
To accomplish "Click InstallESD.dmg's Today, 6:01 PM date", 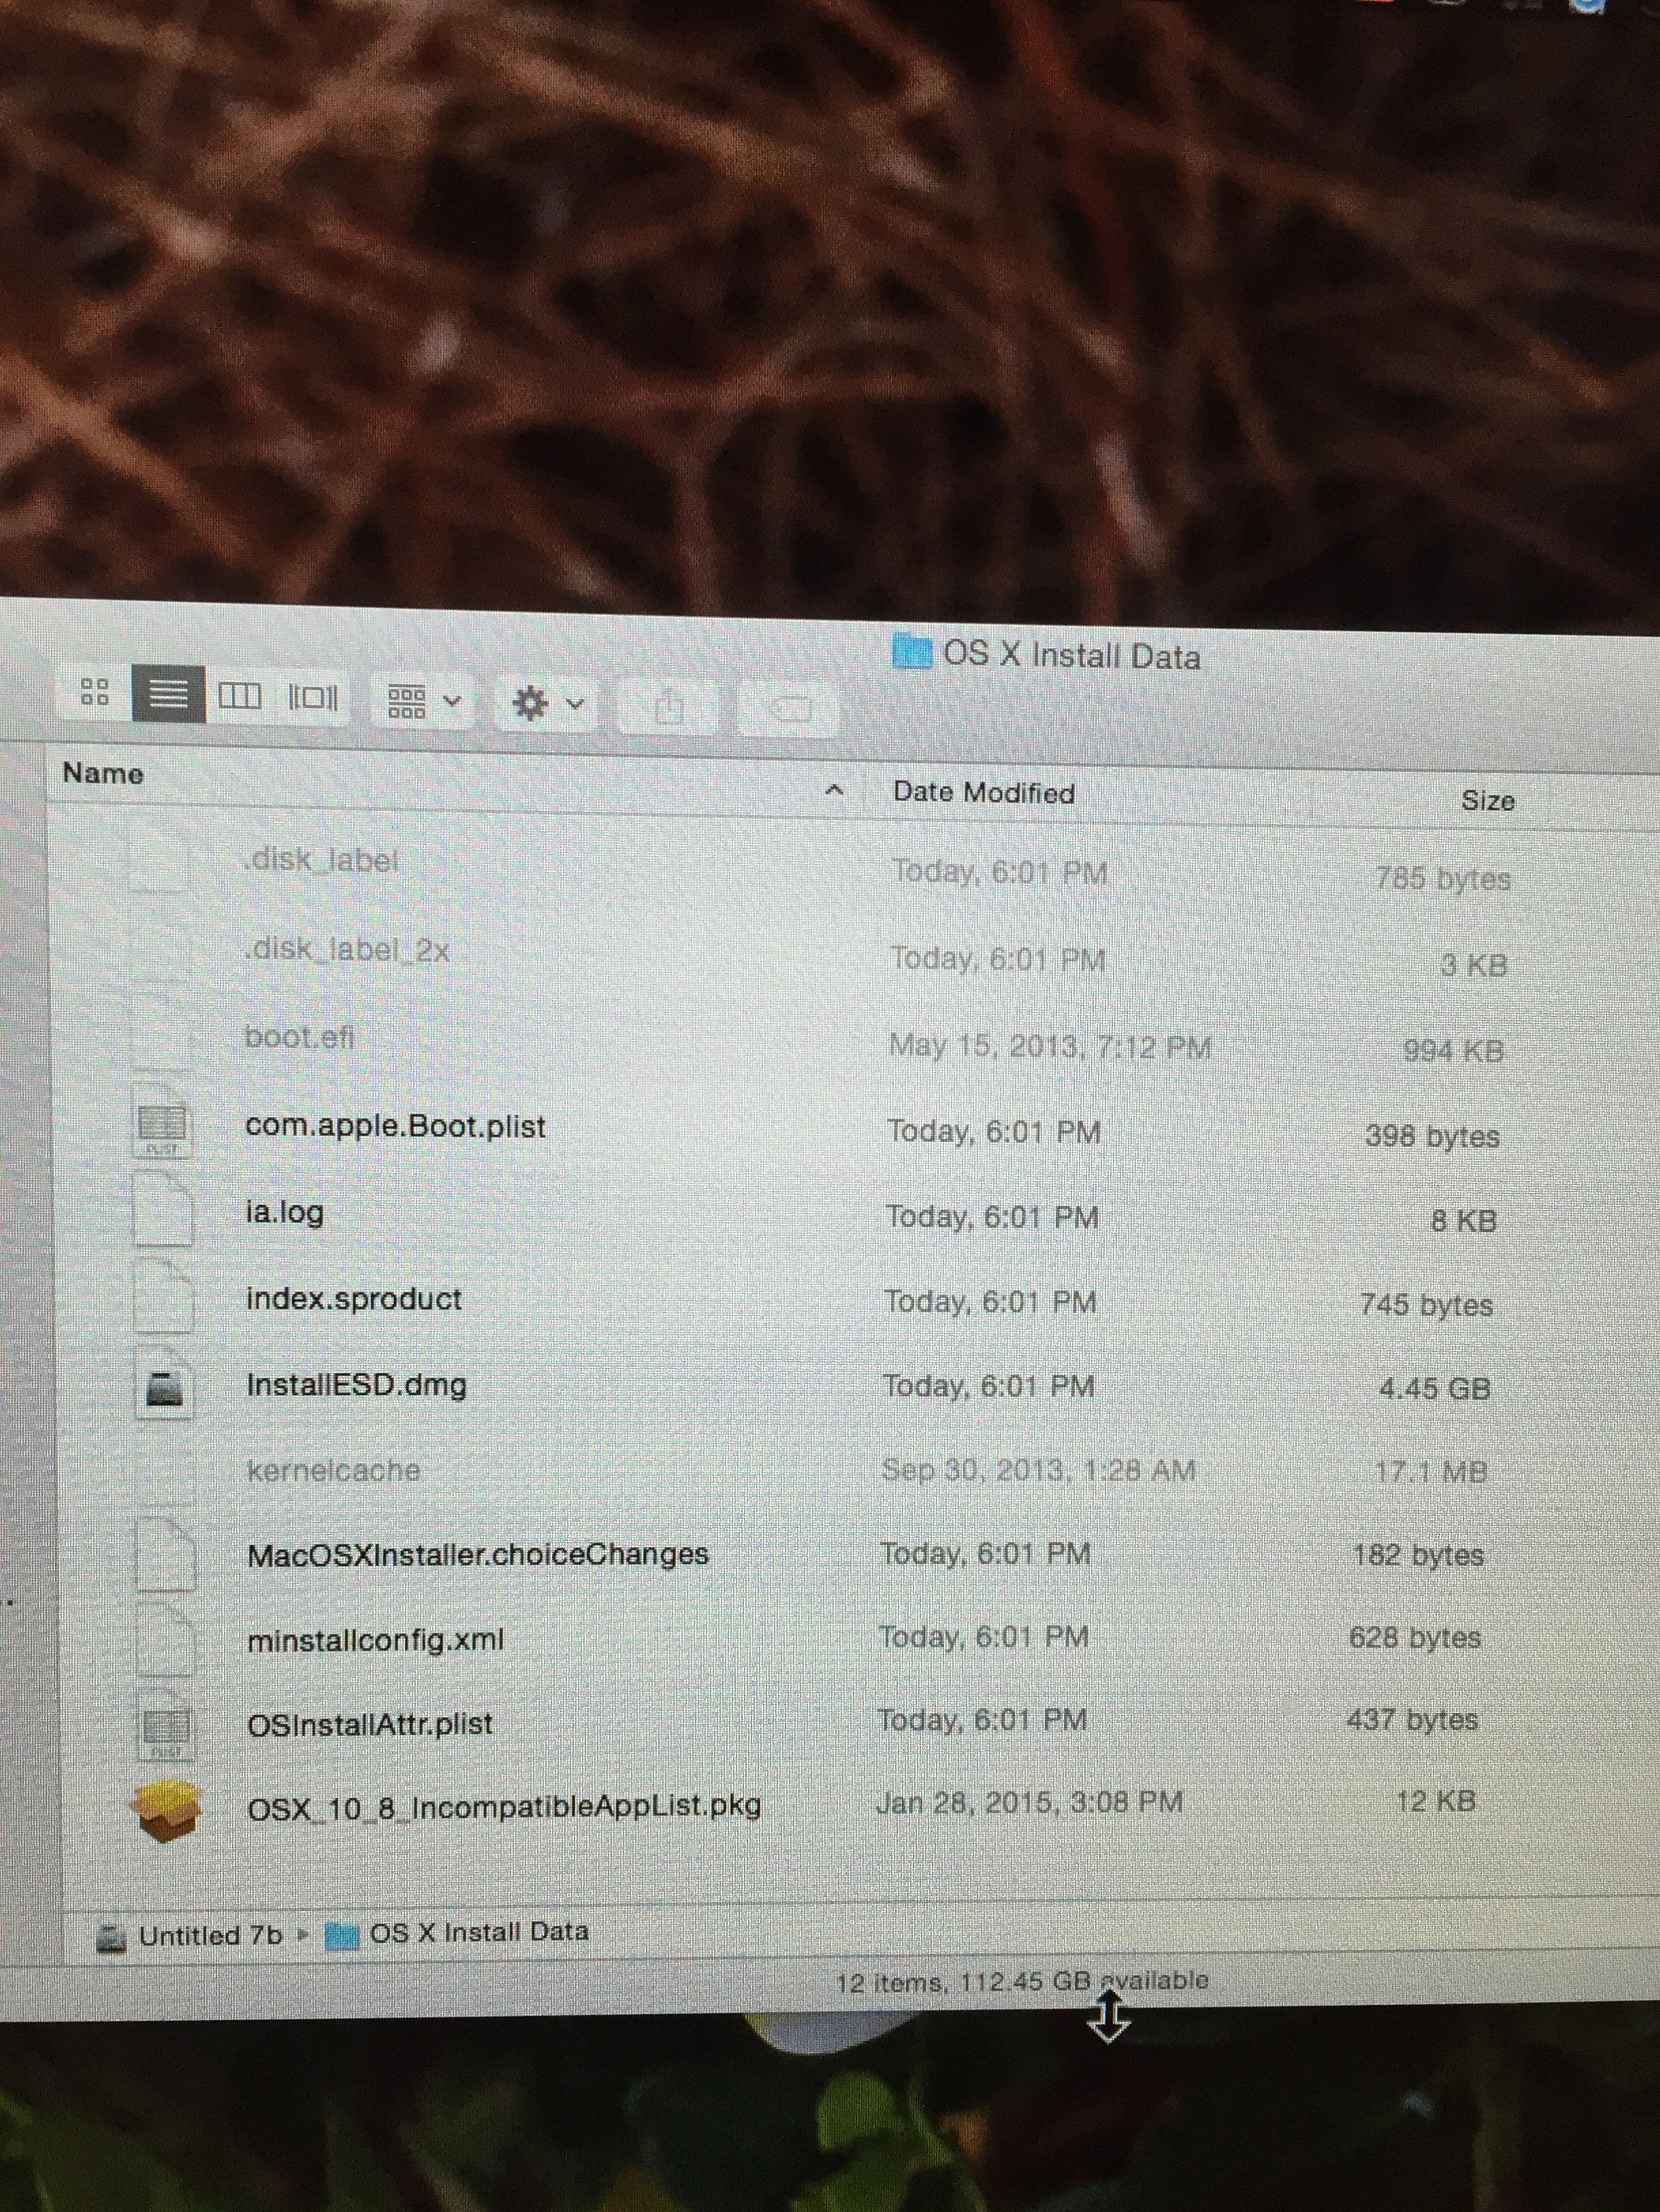I will coord(989,1386).
